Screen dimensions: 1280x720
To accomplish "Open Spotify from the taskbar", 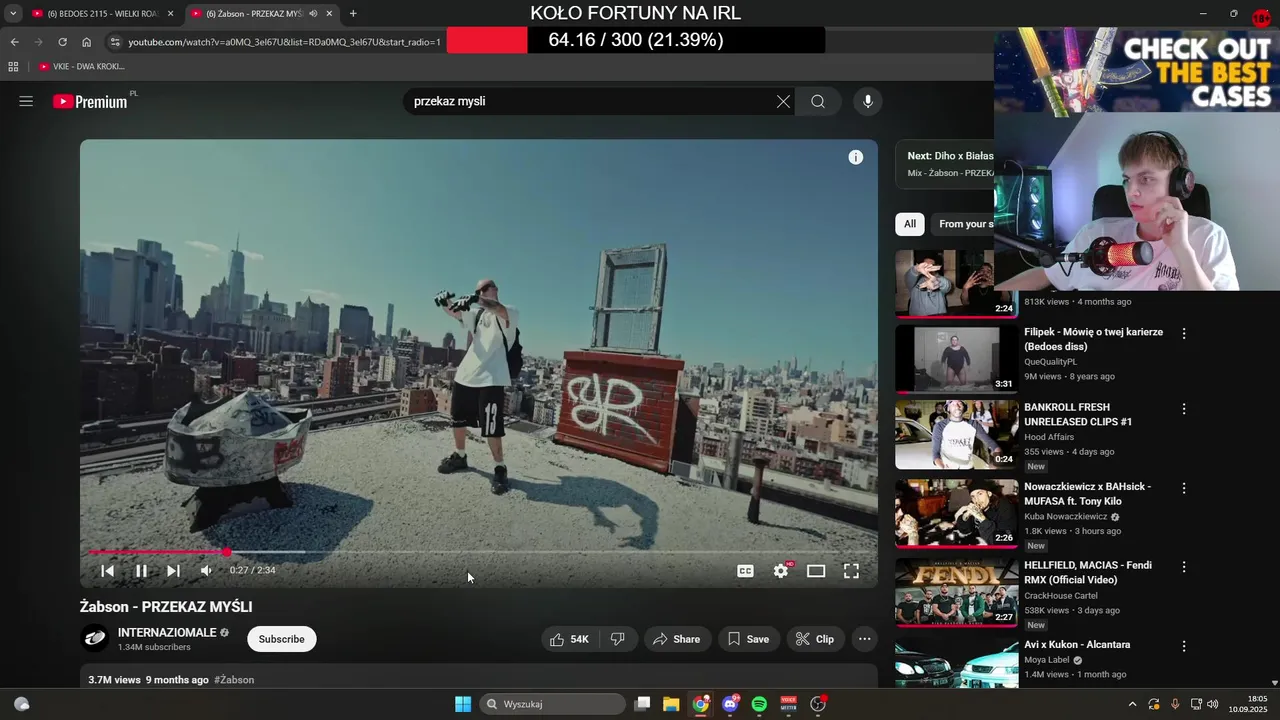I will (759, 704).
